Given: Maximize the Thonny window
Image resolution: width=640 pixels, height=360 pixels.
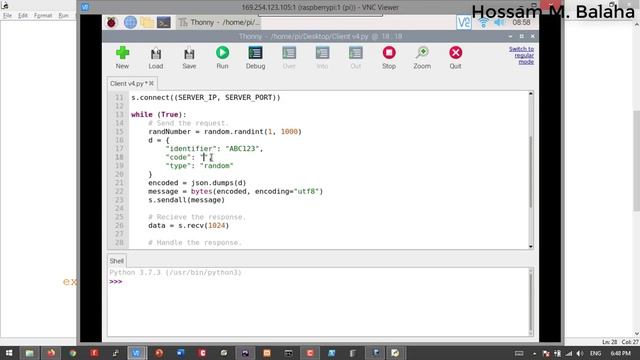Looking at the screenshot, I should click(522, 36).
